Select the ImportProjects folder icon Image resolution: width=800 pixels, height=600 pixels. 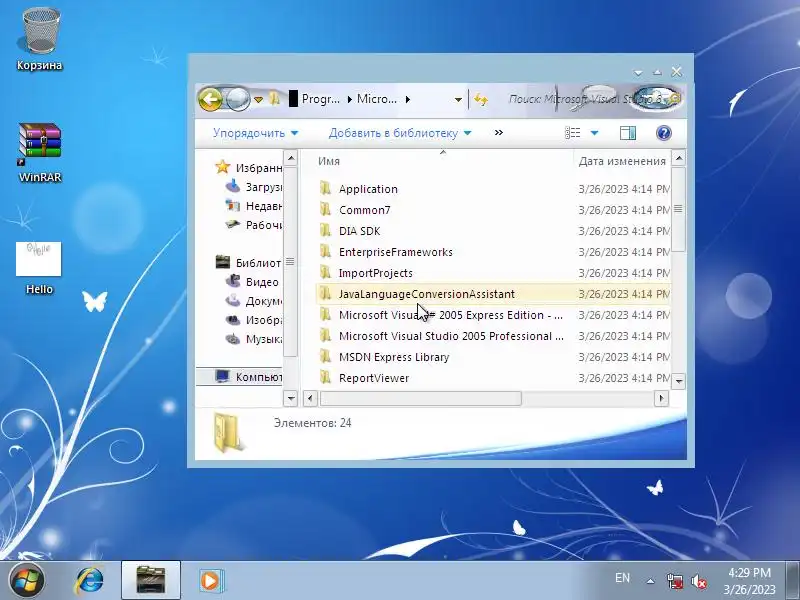[x=326, y=273]
